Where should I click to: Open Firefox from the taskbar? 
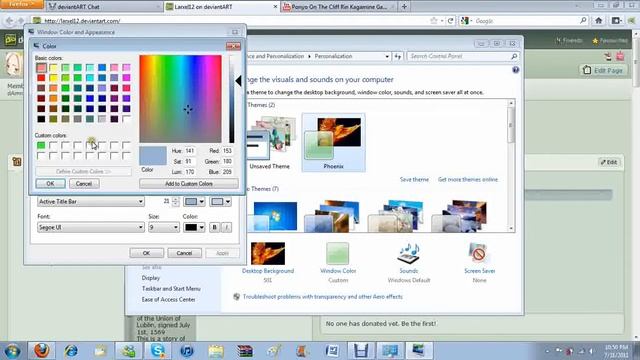[x=41, y=351]
